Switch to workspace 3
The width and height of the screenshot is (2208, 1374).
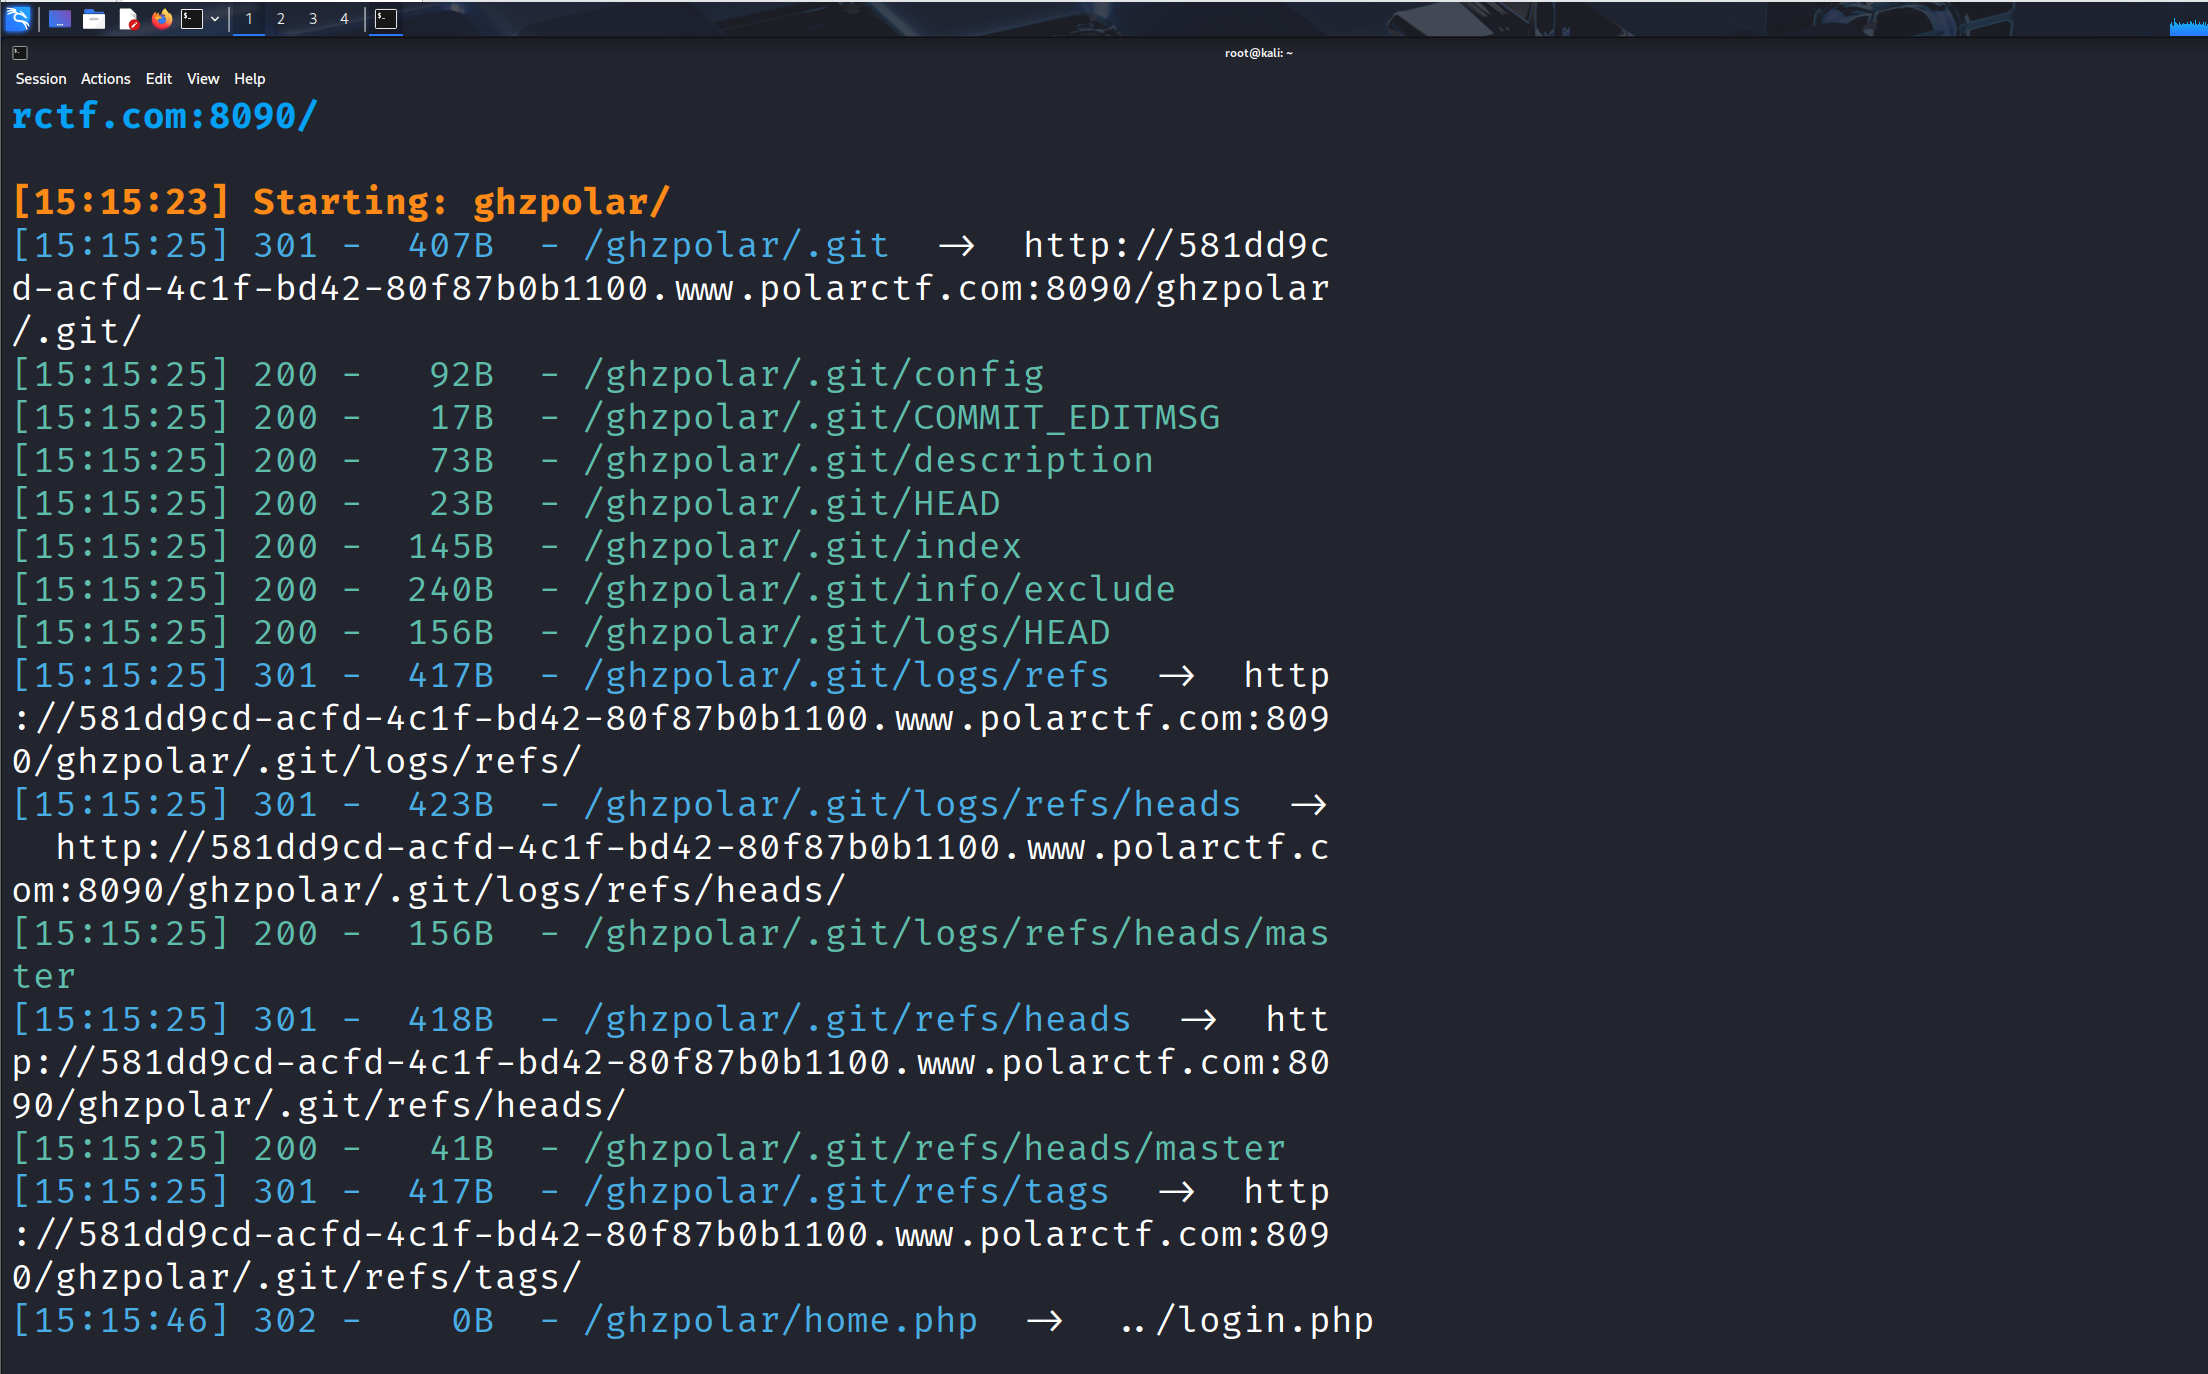click(313, 19)
